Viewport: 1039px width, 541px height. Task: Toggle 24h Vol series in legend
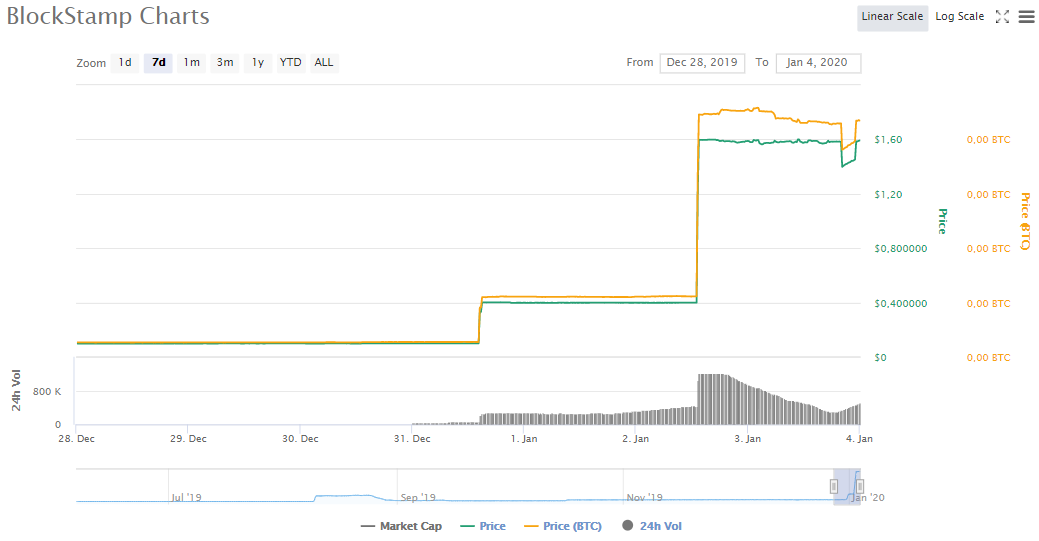pos(652,526)
